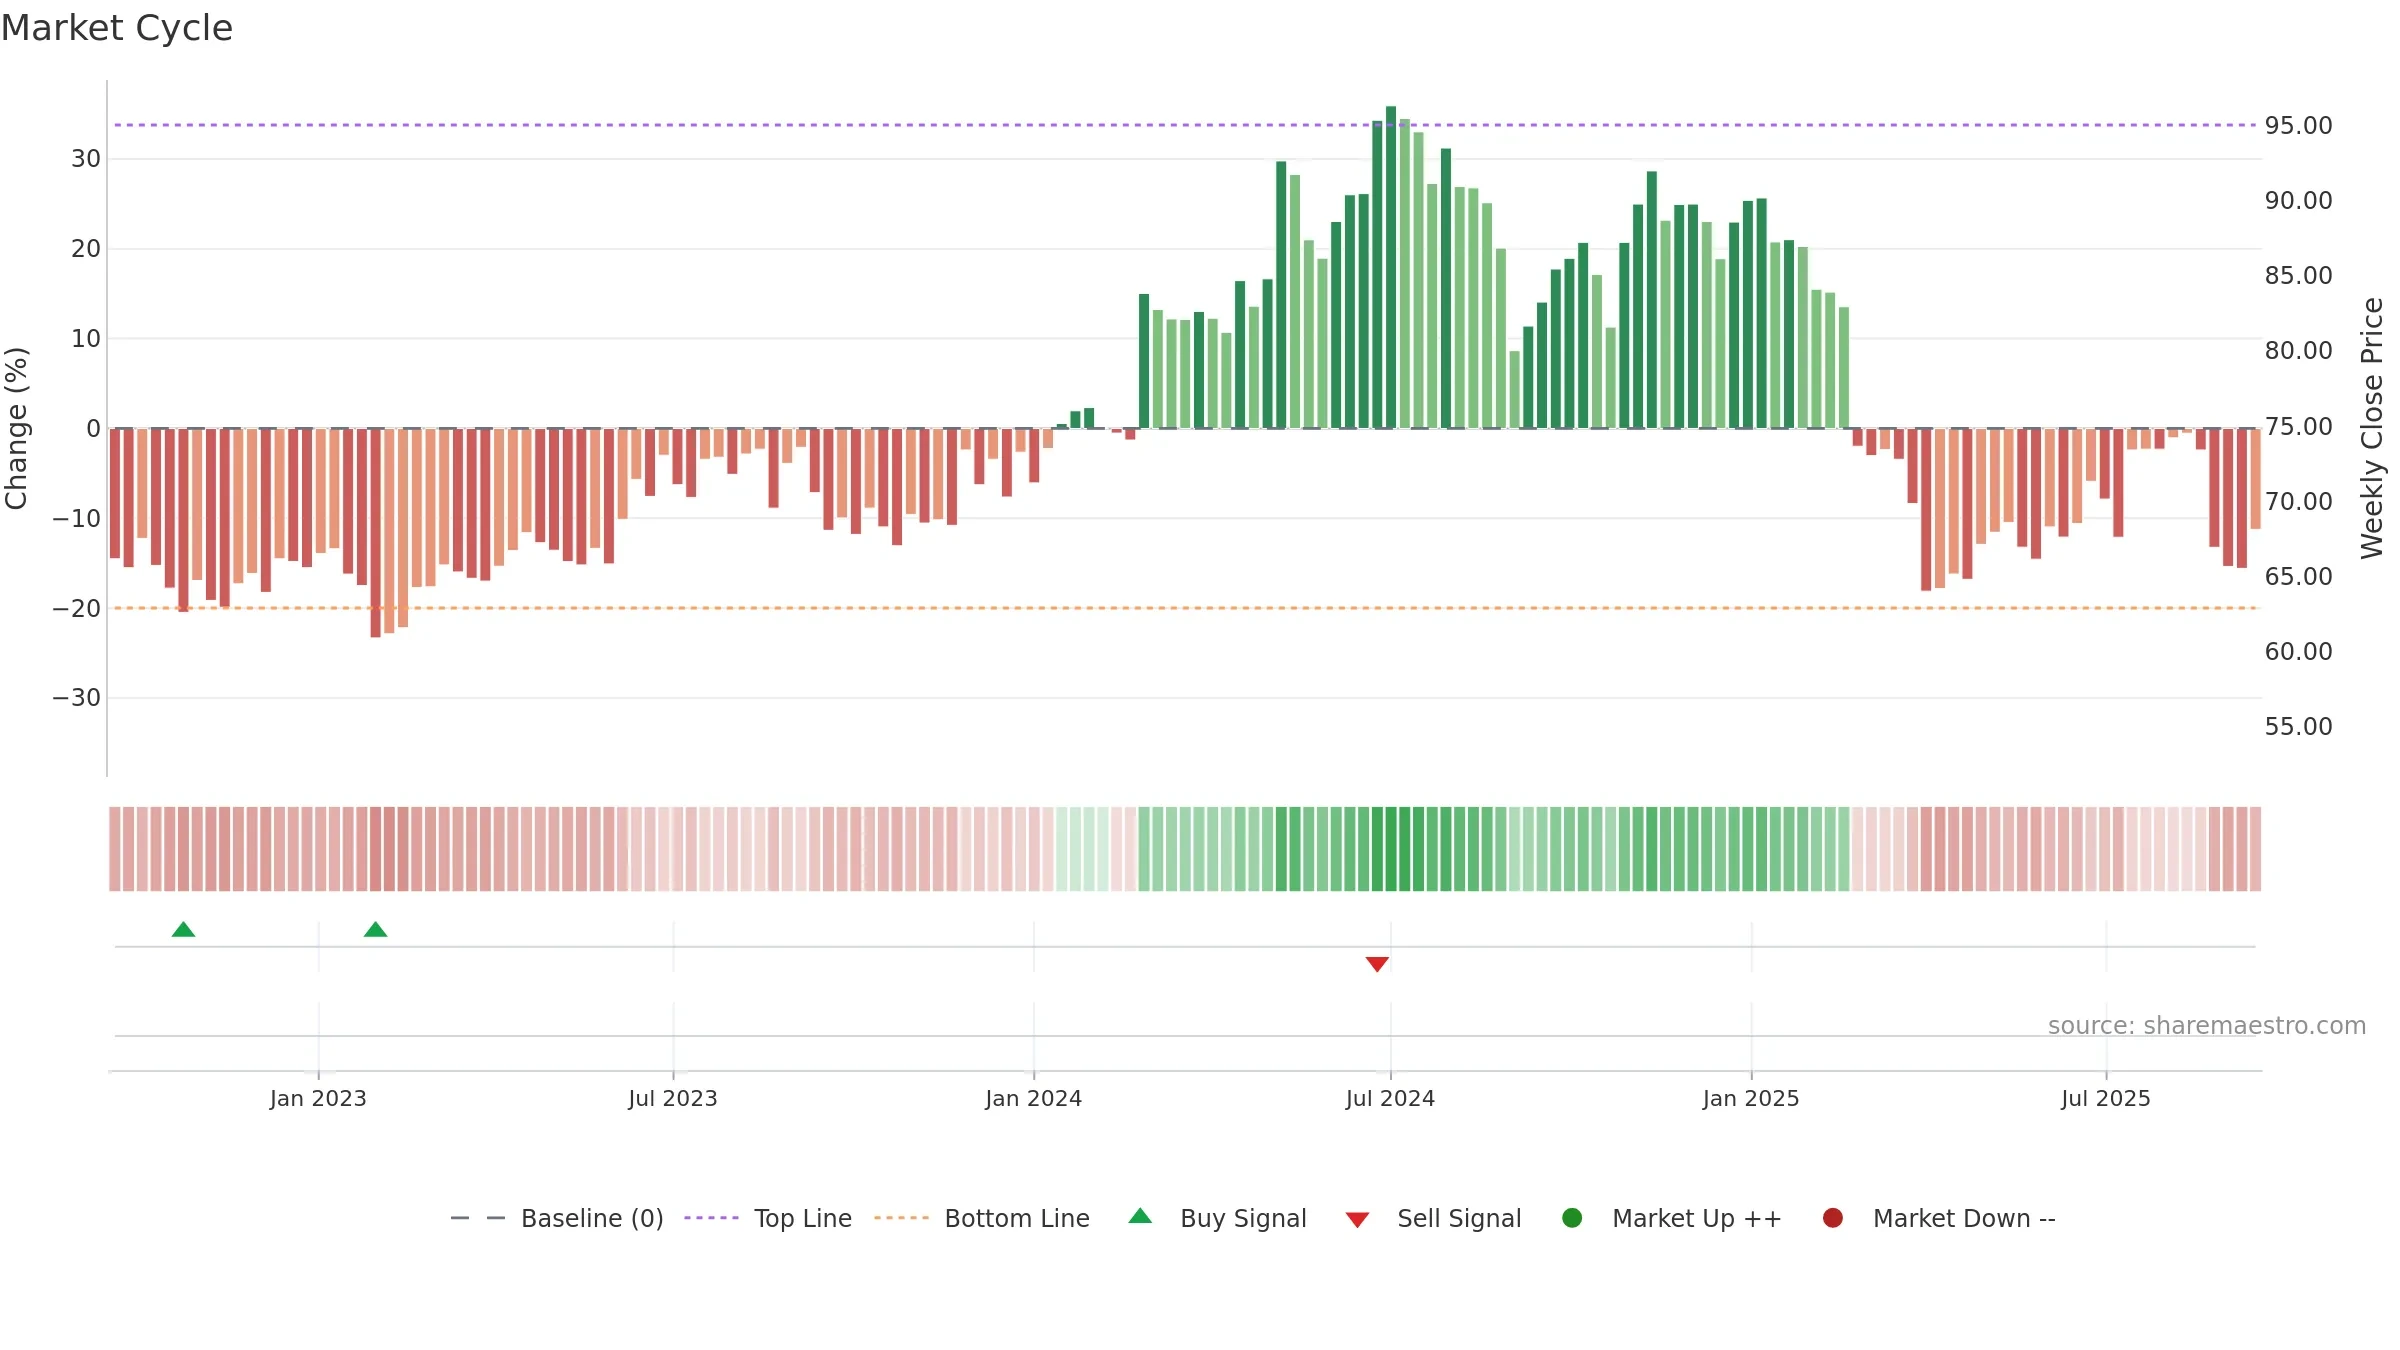2400x1350 pixels.
Task: Click the Change (%) y-axis title
Action: click(x=16, y=428)
